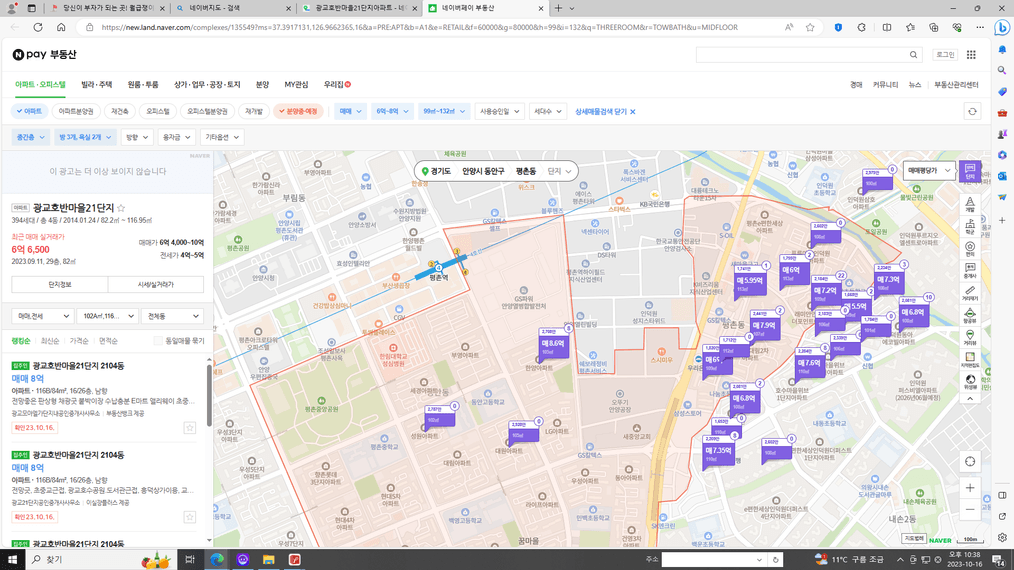
Task: Reload the page in browser
Action: coord(38,27)
